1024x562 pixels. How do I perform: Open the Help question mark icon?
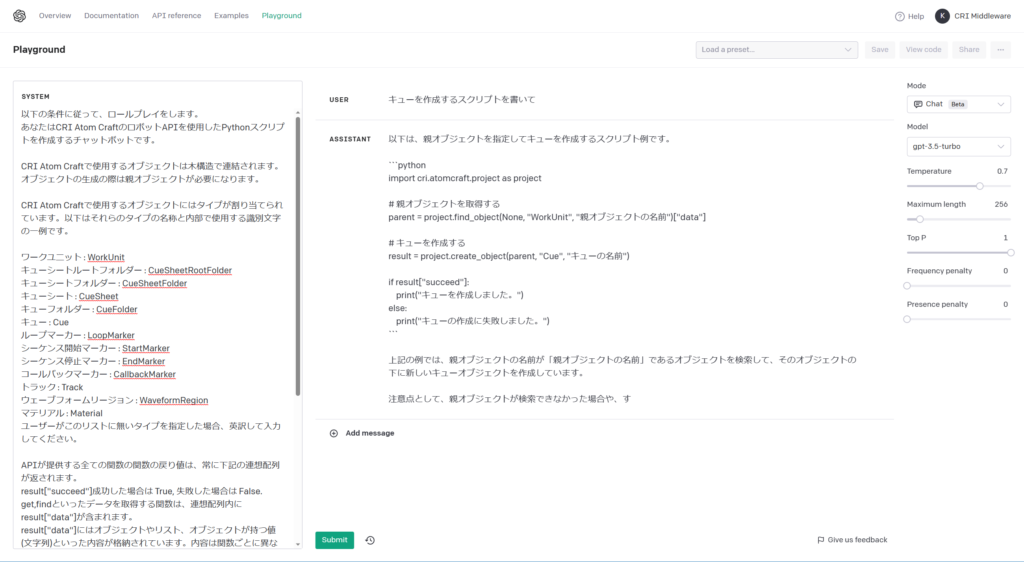click(x=899, y=16)
